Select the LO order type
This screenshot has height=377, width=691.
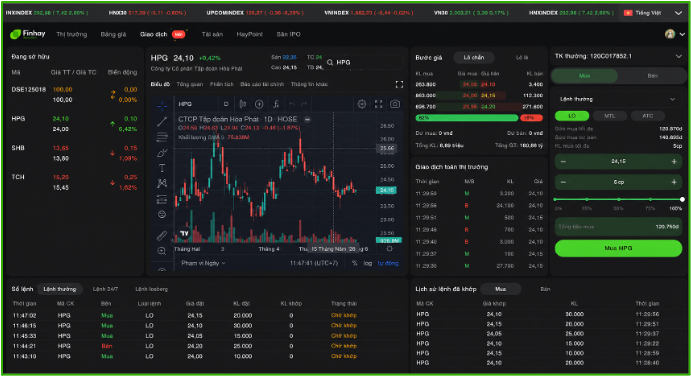(572, 116)
